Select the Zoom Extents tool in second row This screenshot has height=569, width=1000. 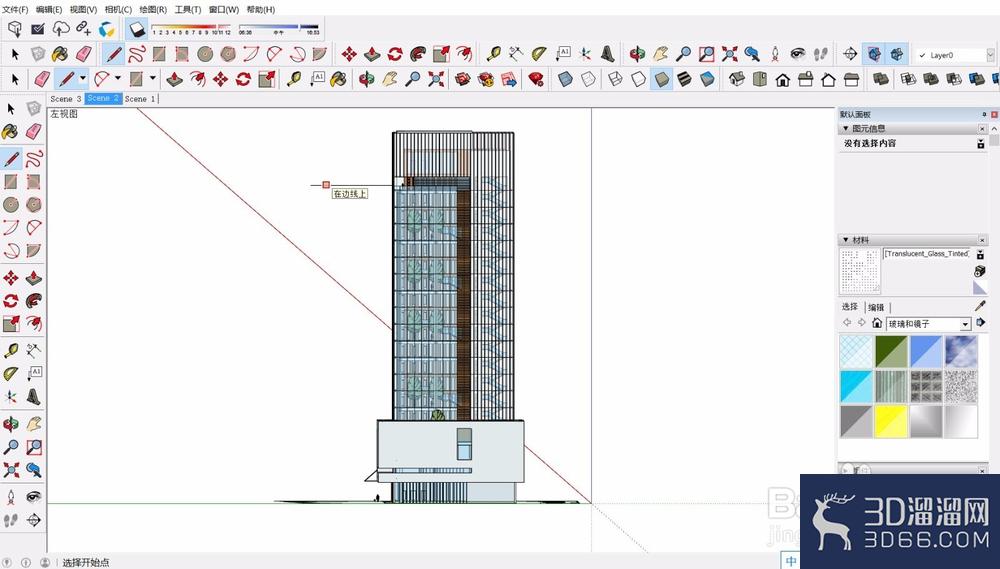click(x=730, y=54)
